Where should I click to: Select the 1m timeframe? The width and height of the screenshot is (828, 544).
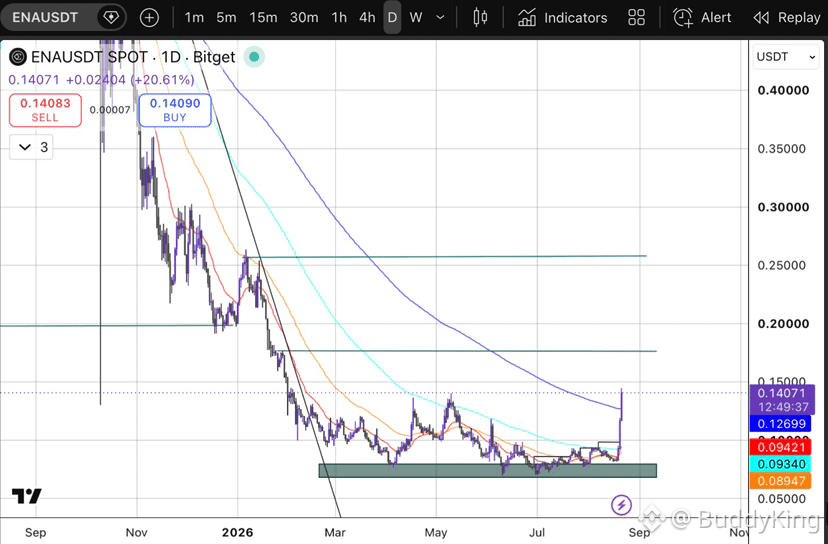click(x=194, y=18)
